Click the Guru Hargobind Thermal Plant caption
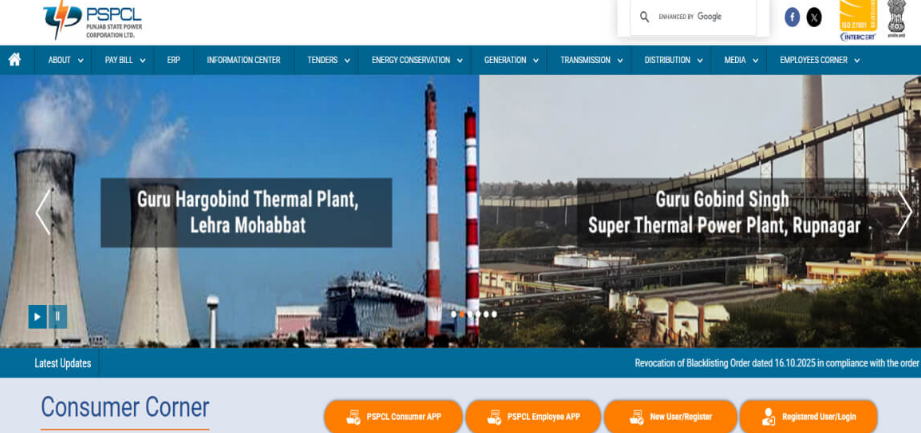Image resolution: width=921 pixels, height=433 pixels. 247,212
